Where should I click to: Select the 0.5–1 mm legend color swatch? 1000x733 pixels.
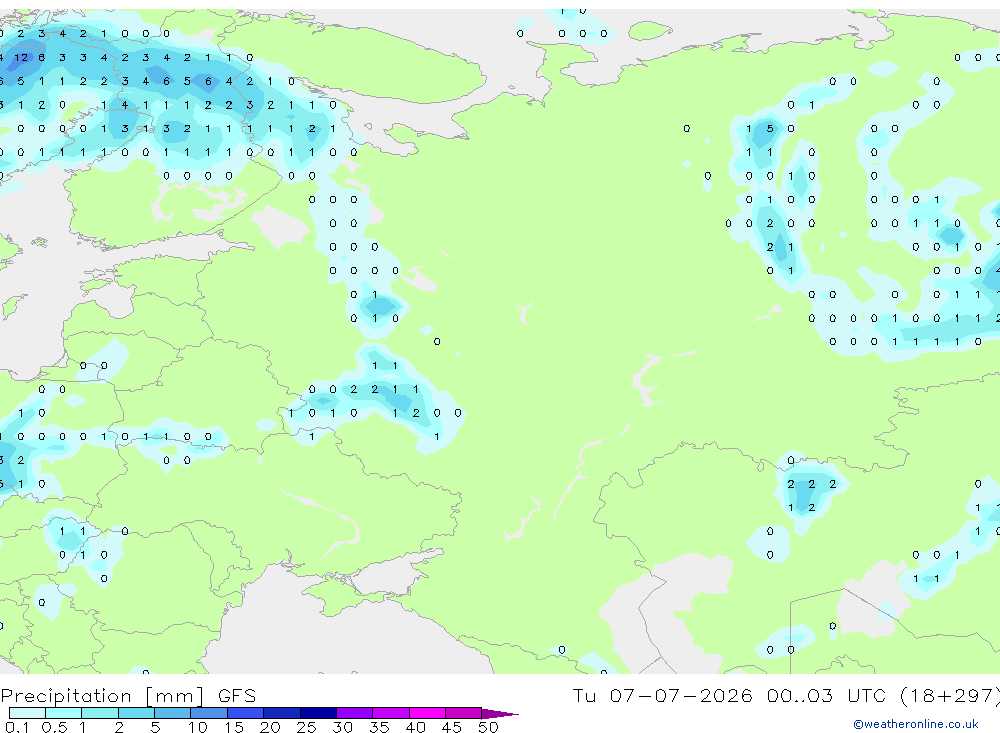[63, 713]
